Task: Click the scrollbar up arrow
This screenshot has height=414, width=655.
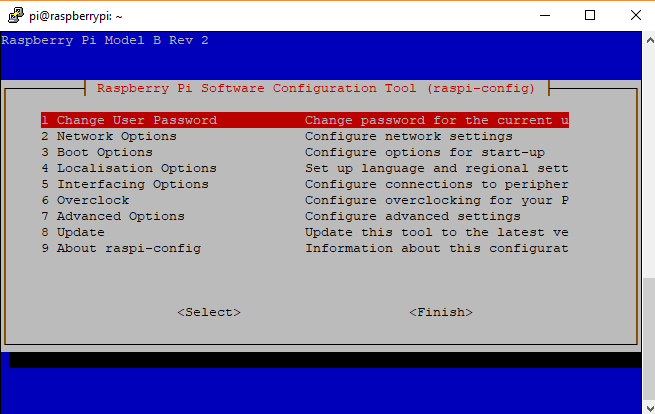Action: coord(650,41)
